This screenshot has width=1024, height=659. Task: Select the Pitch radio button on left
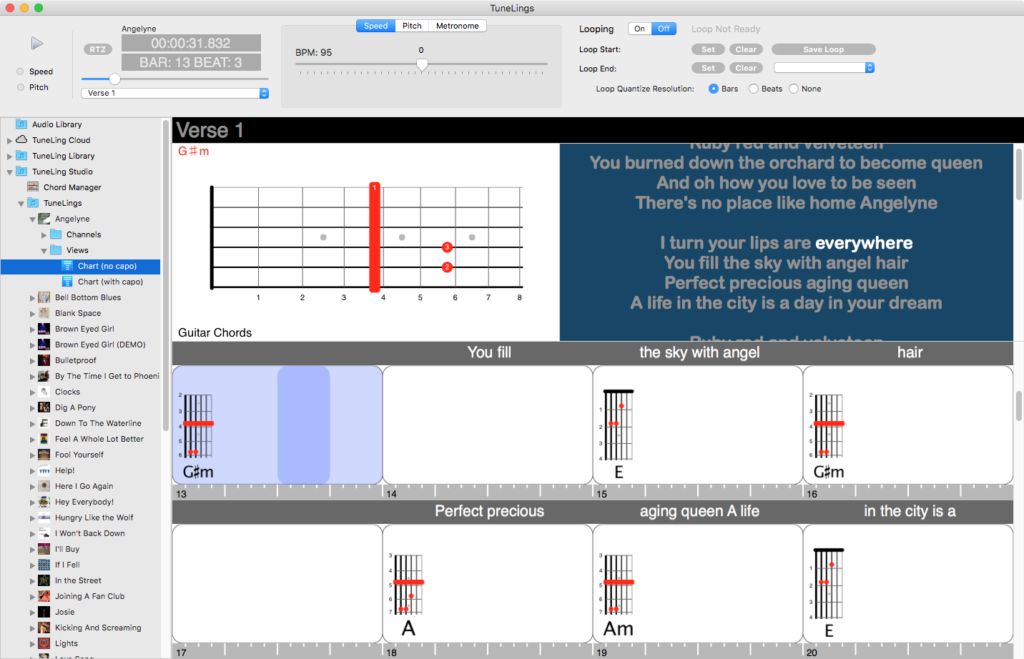pos(20,87)
